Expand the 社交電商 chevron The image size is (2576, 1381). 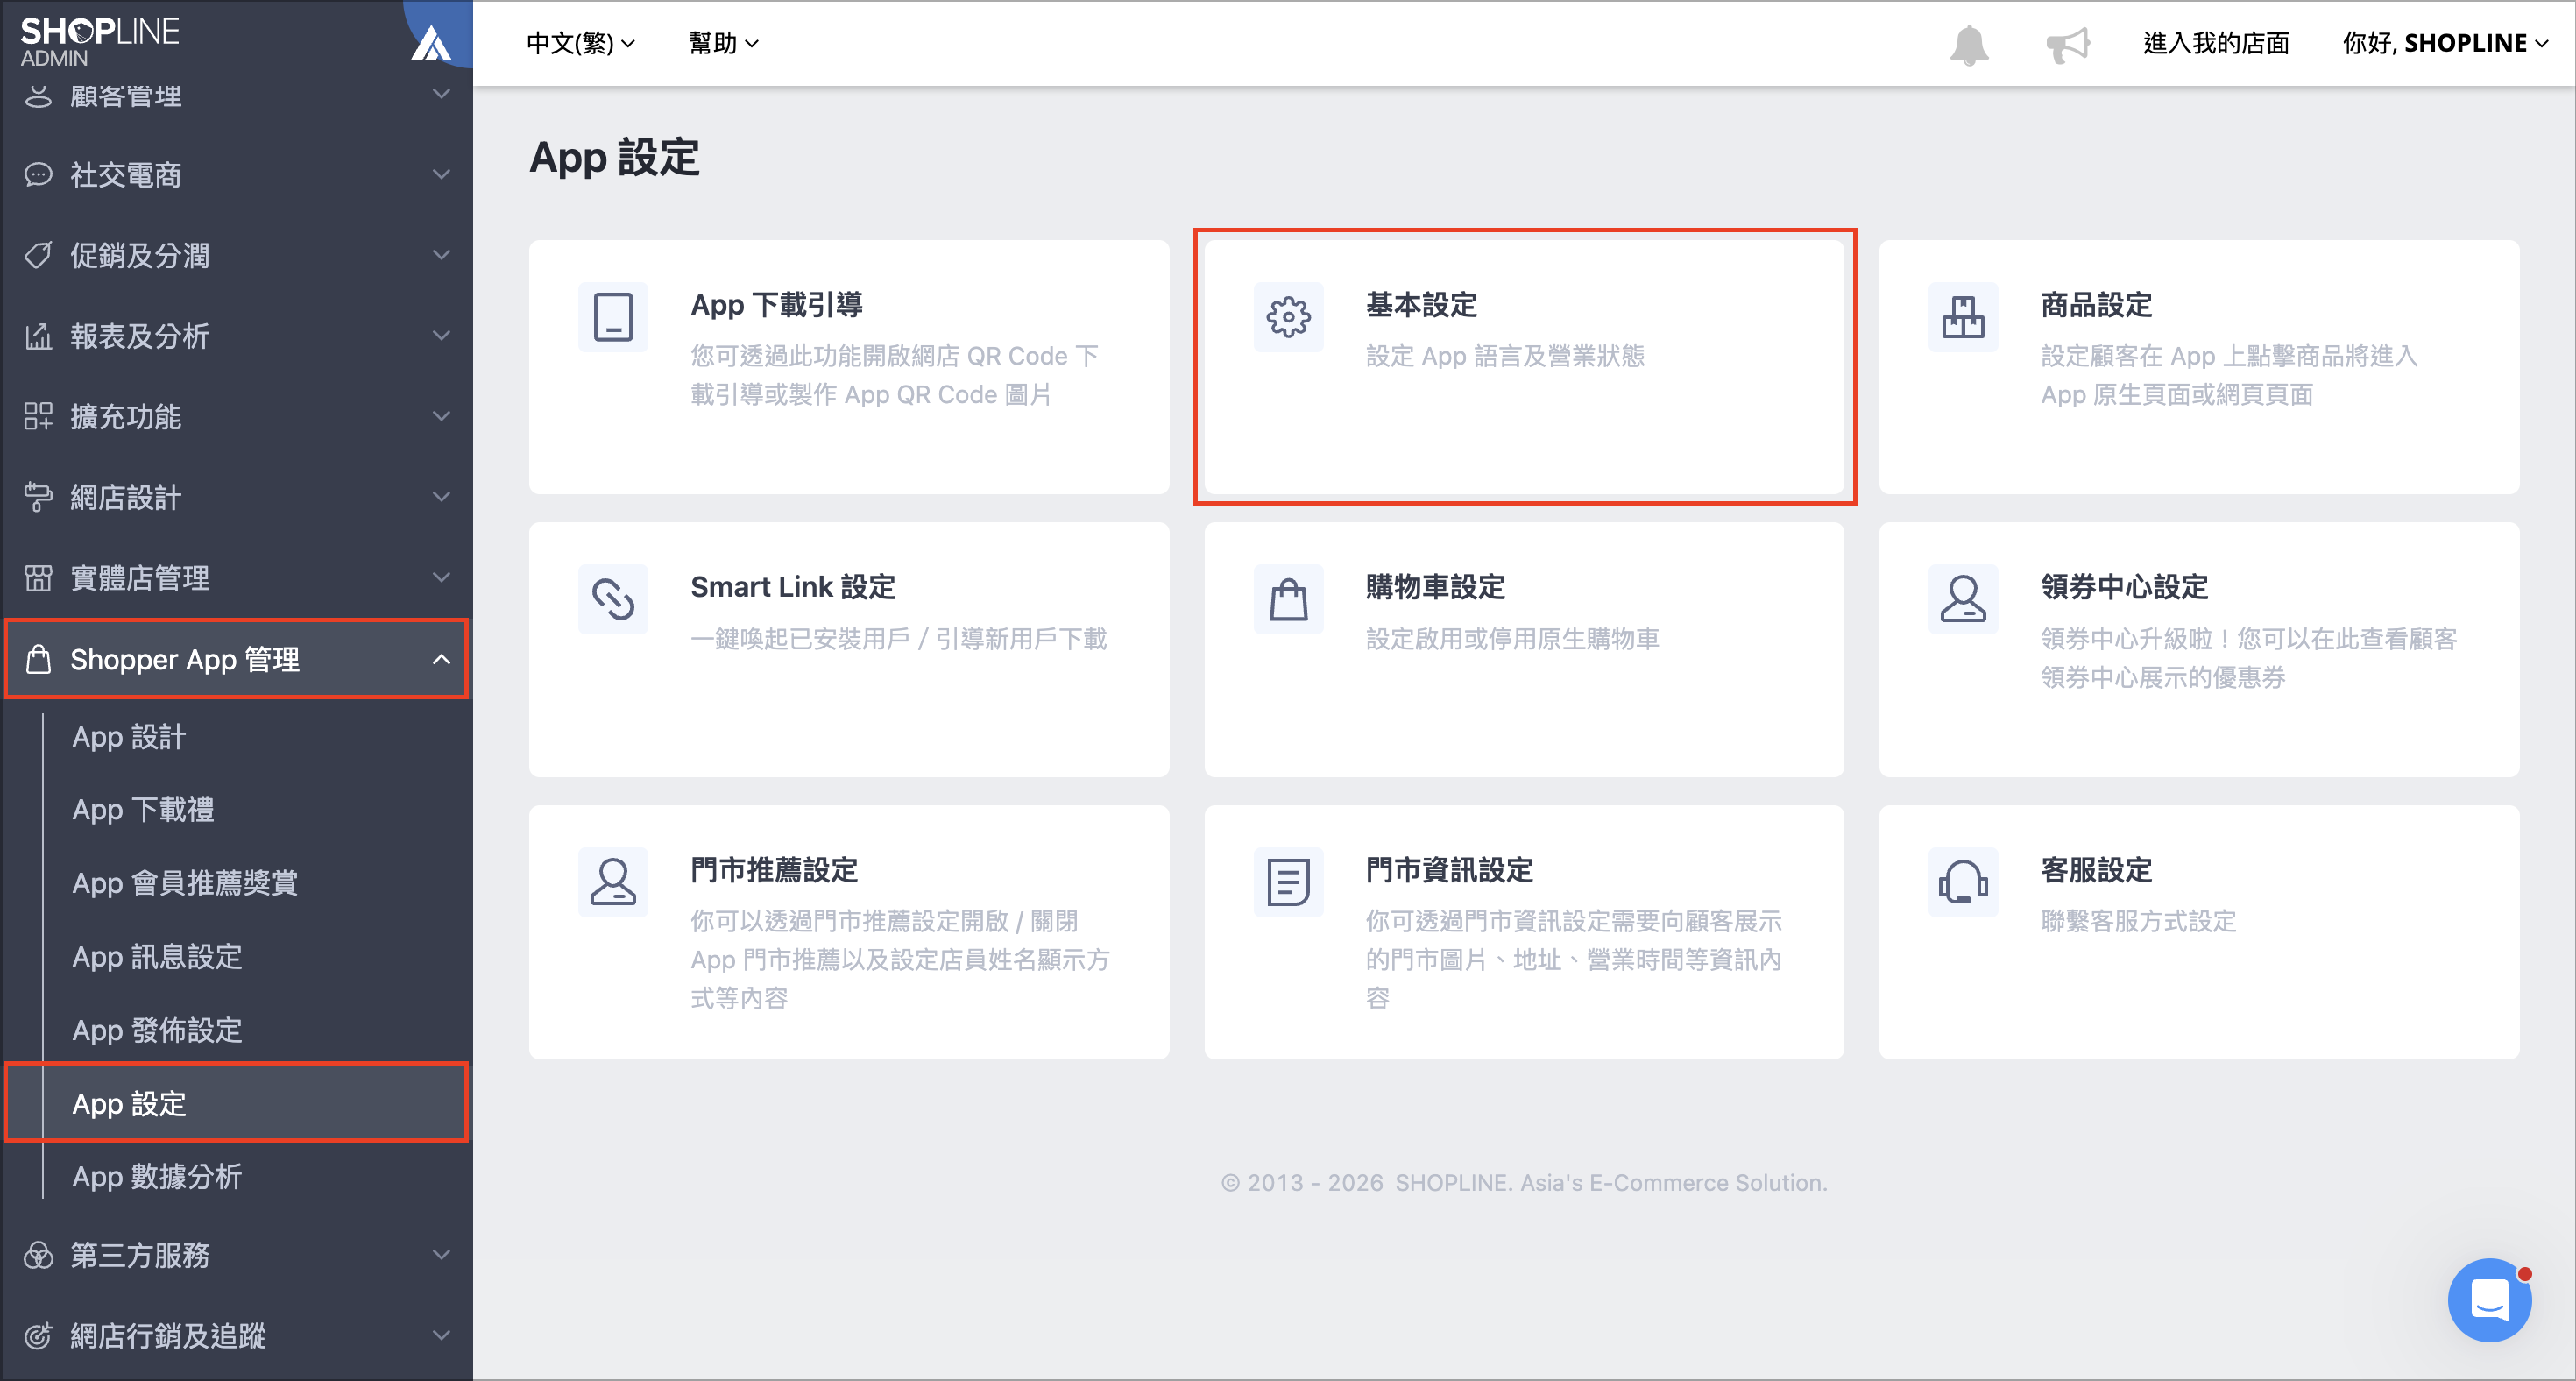(441, 174)
